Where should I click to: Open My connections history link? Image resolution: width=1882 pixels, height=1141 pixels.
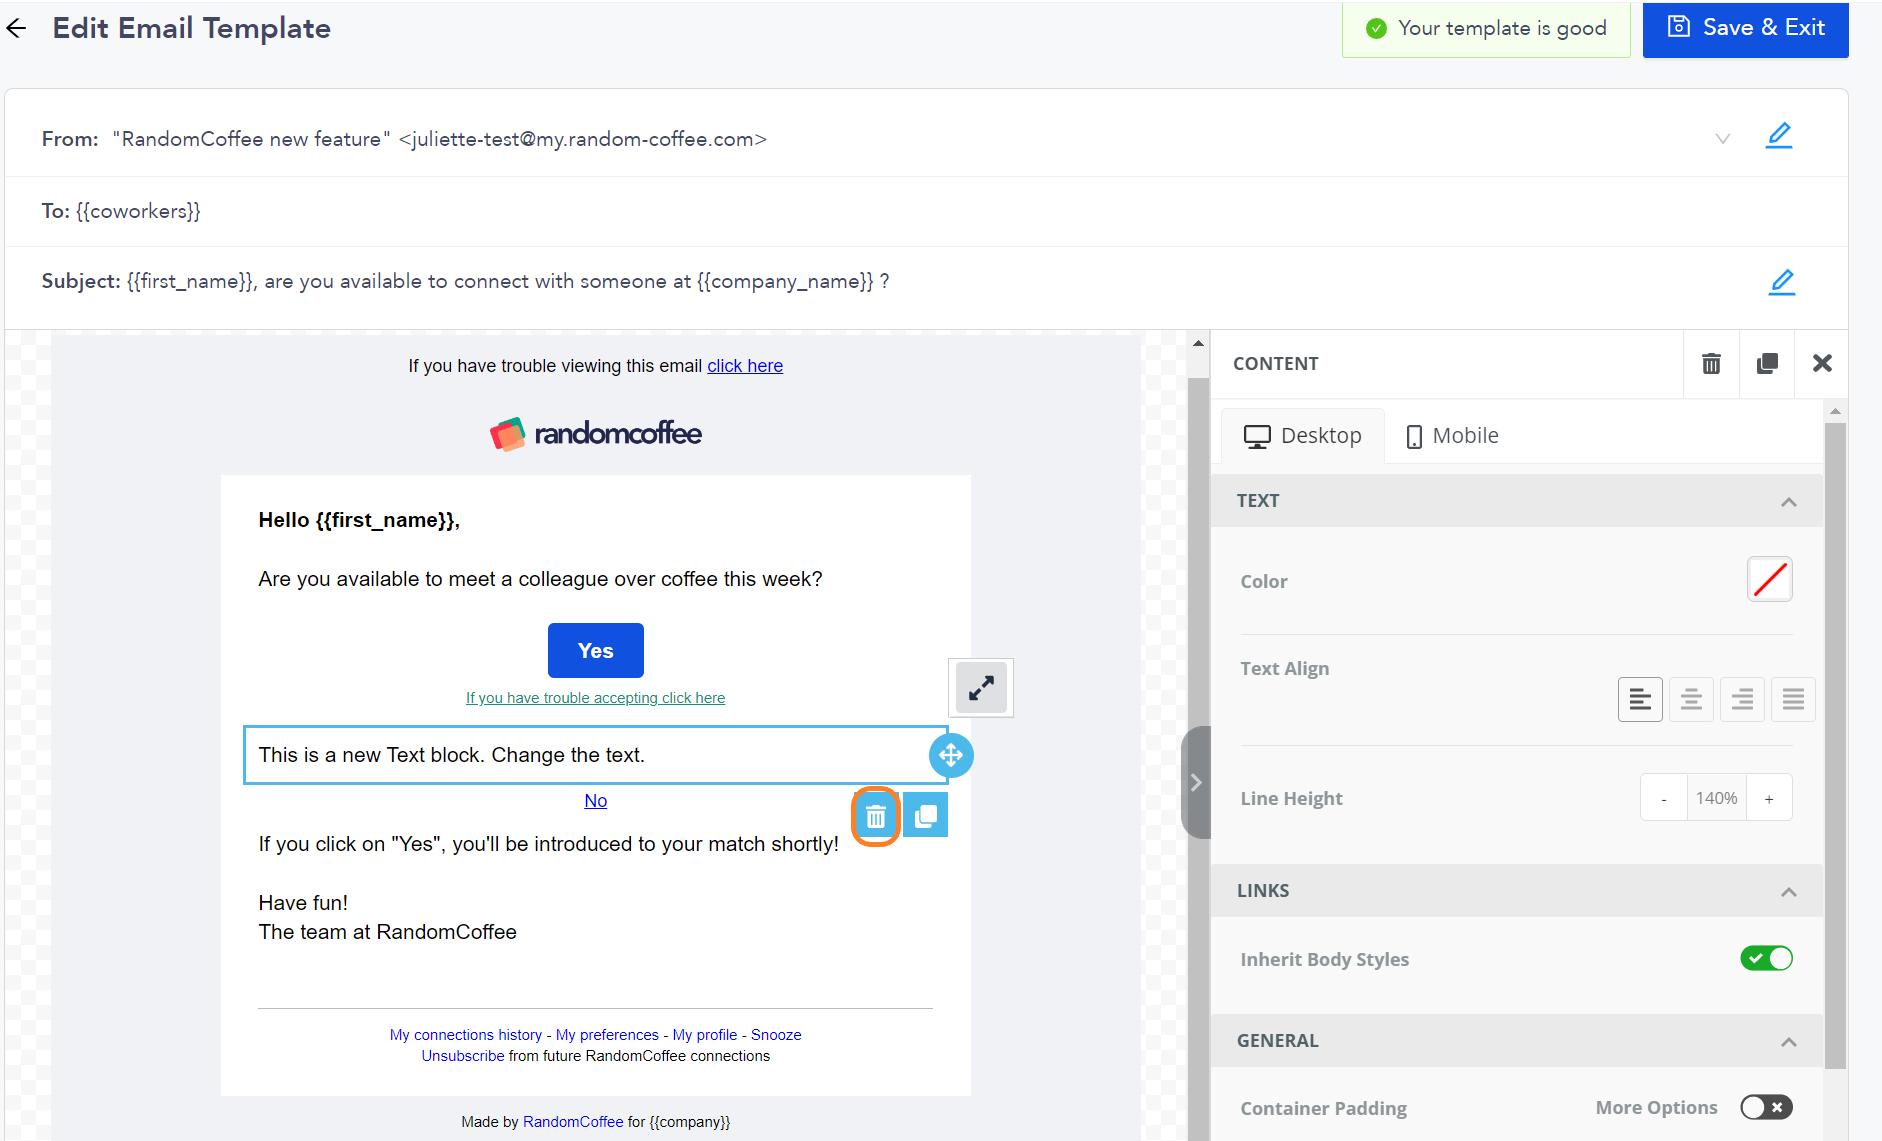[466, 1035]
